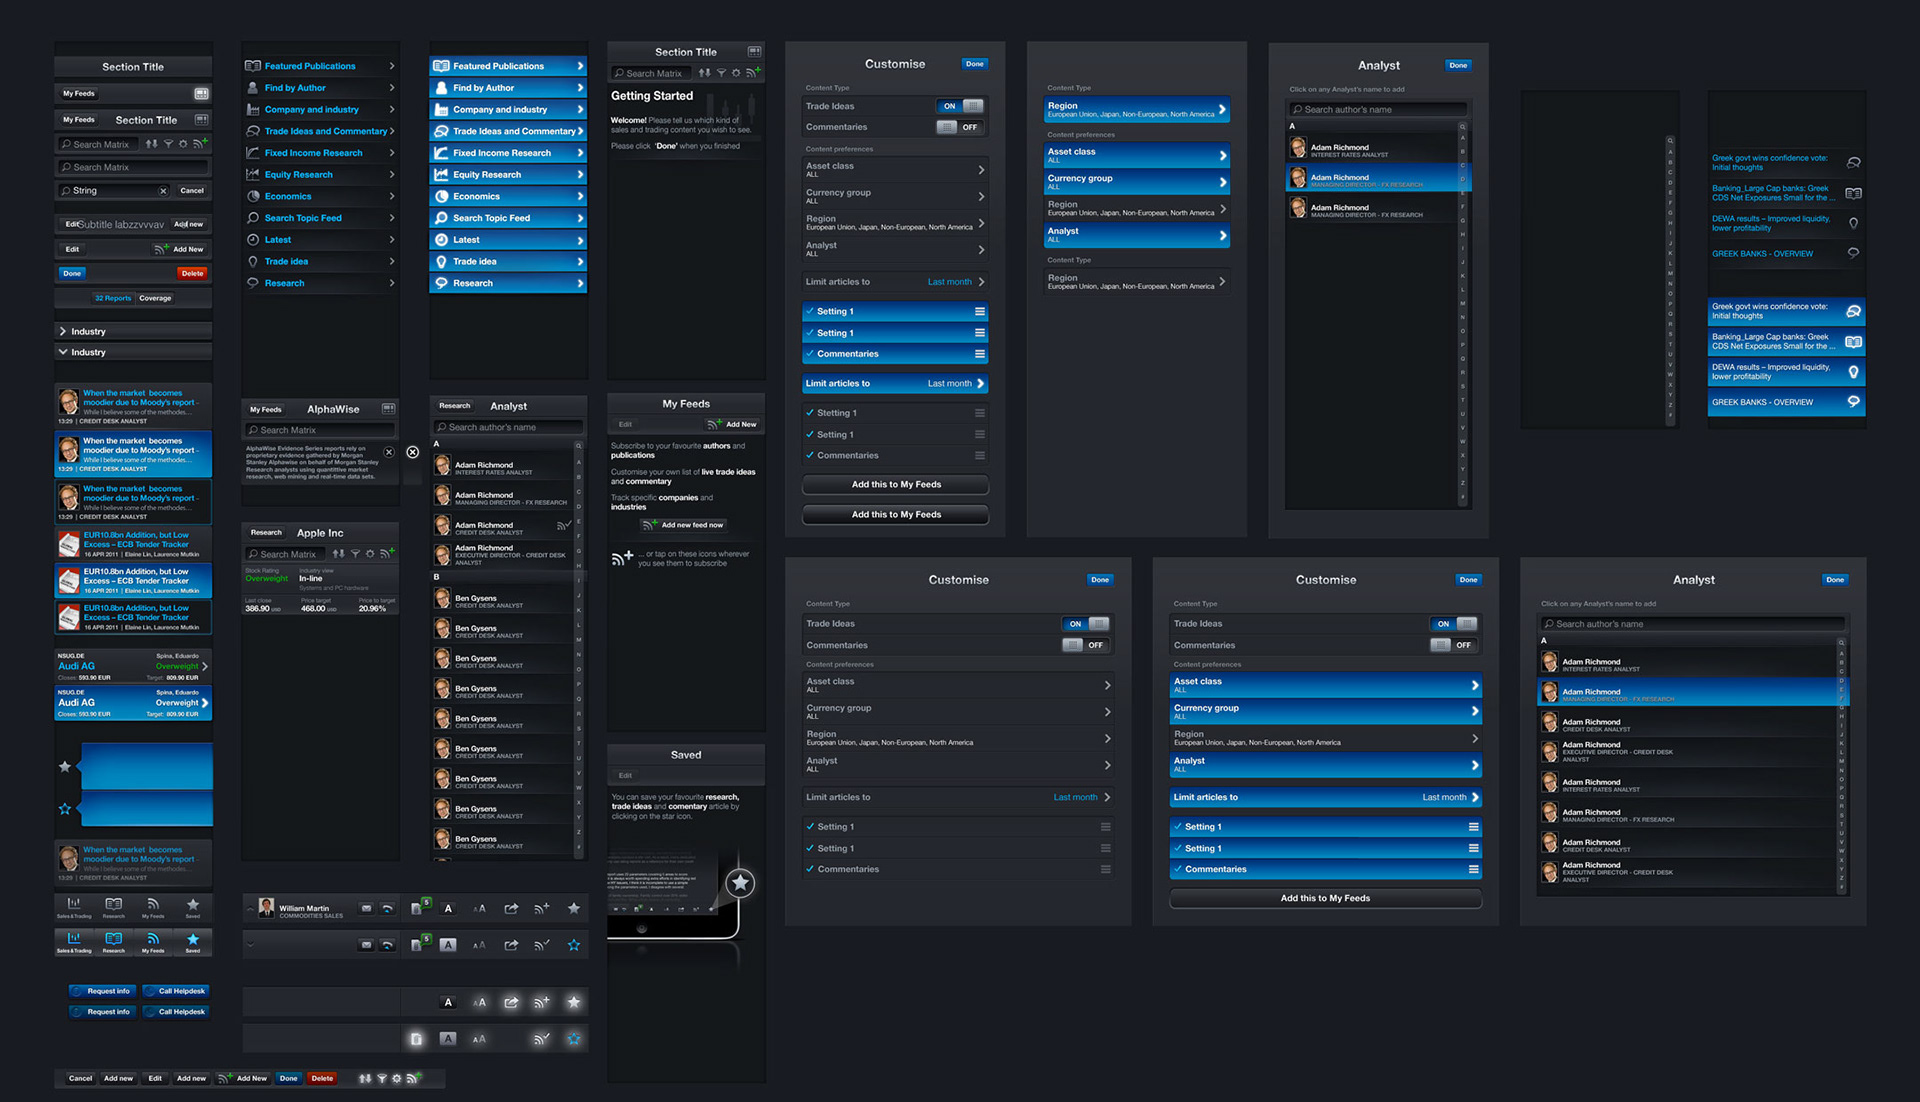The width and height of the screenshot is (1920, 1102).
Task: Select Sales & Trading in blue active tab bar
Action: (74, 942)
